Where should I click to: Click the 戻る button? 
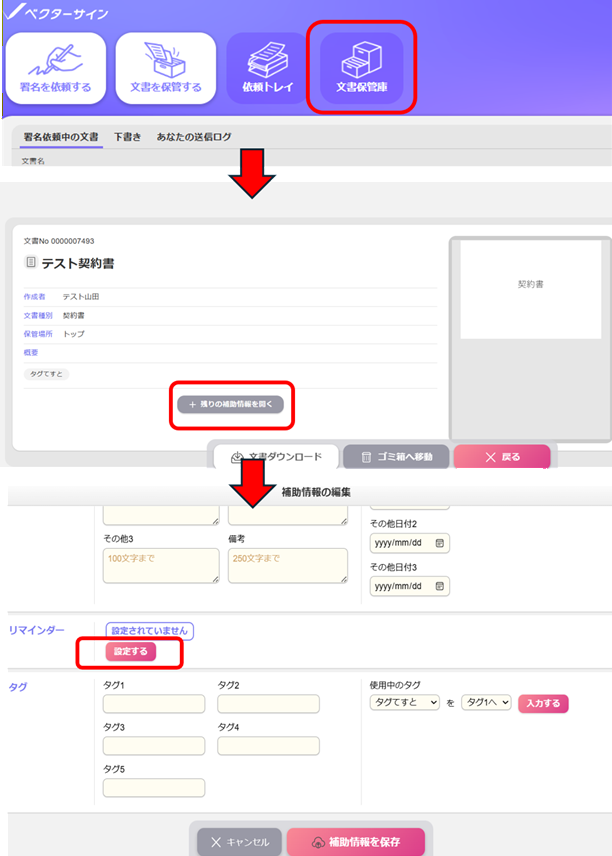[x=502, y=457]
